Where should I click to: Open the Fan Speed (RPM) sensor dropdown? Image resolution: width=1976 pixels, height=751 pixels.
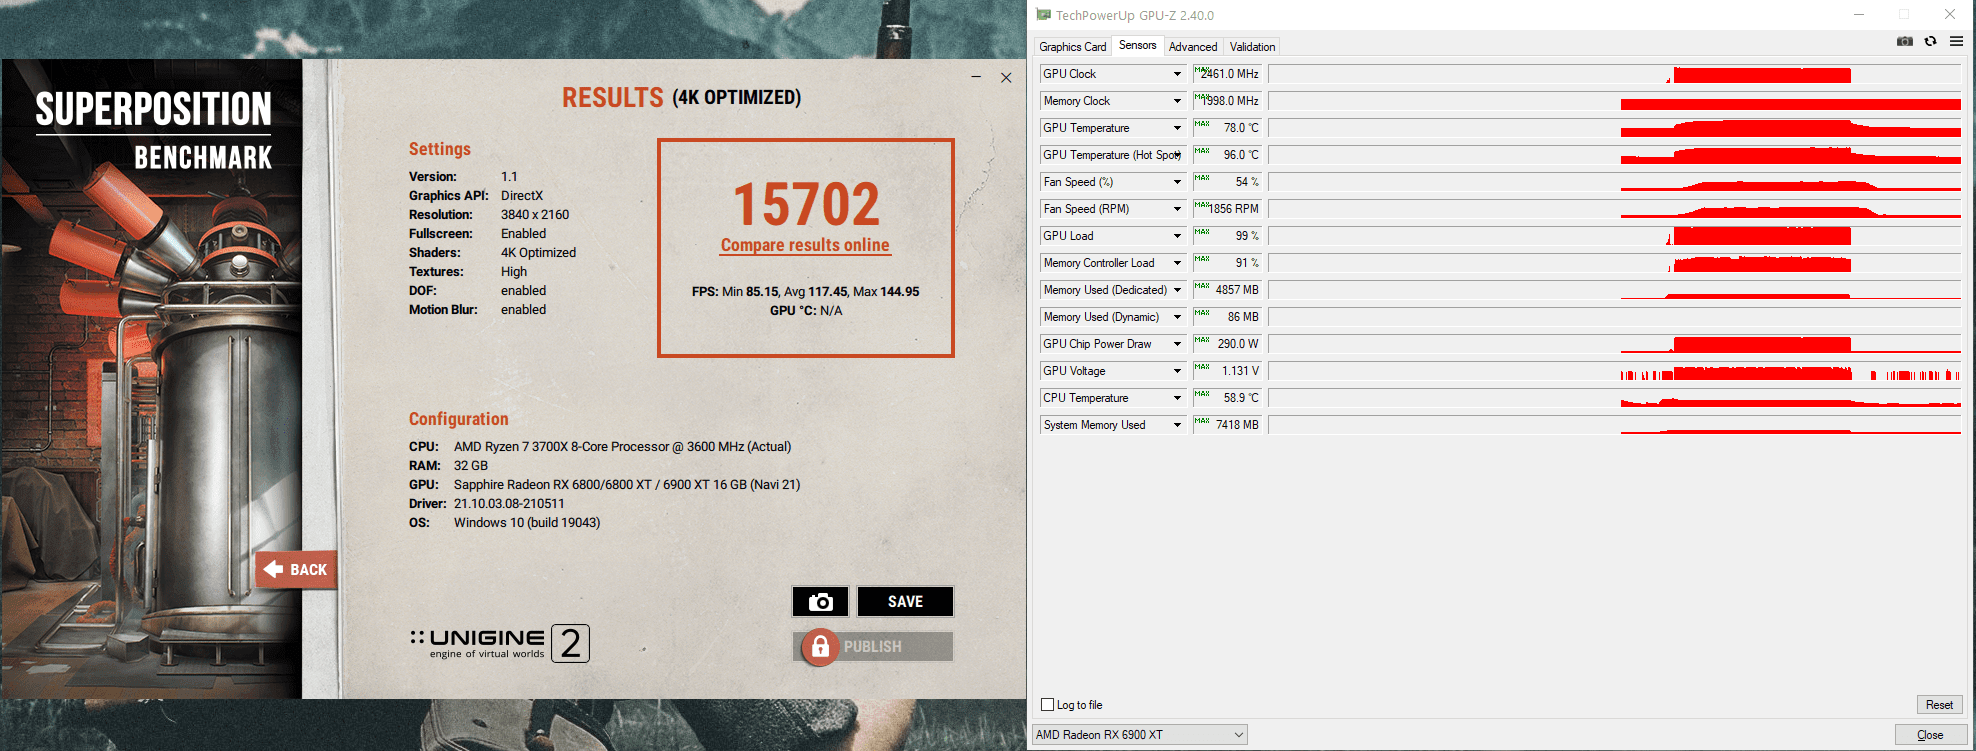coord(1177,209)
